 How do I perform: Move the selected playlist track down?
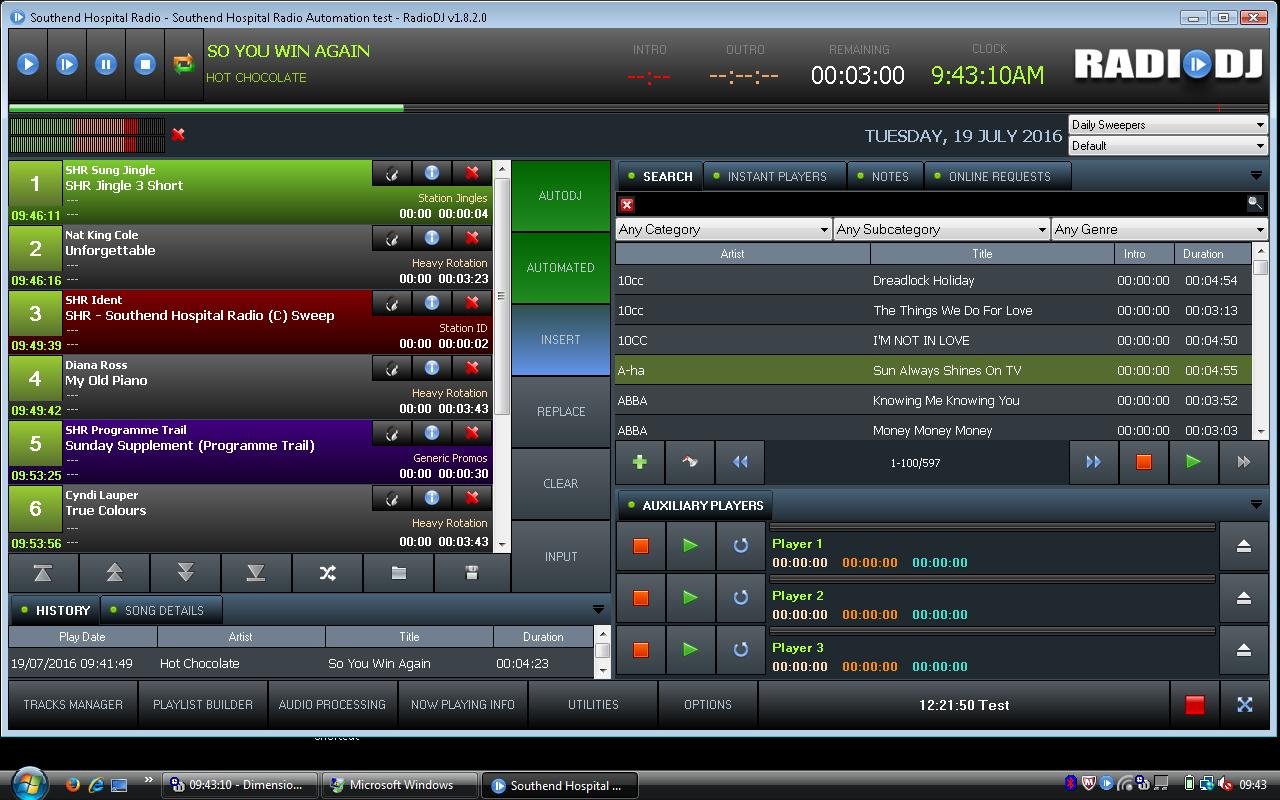[x=185, y=573]
